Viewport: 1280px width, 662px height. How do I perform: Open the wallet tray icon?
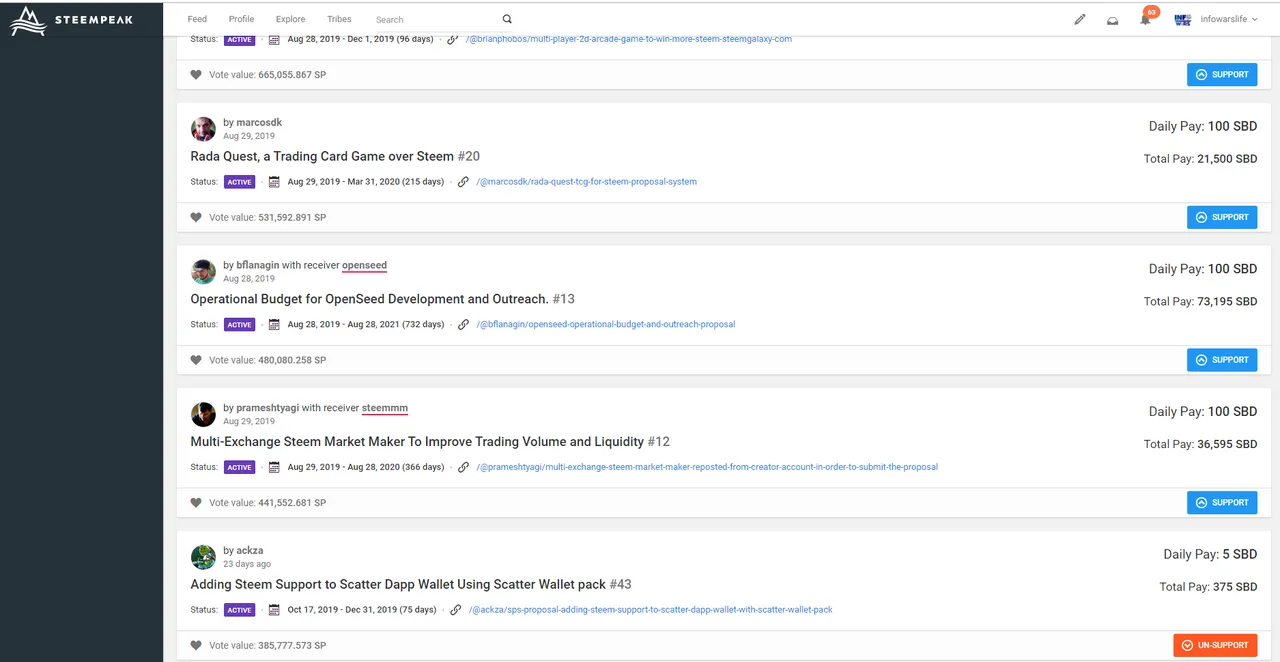[x=1112, y=20]
